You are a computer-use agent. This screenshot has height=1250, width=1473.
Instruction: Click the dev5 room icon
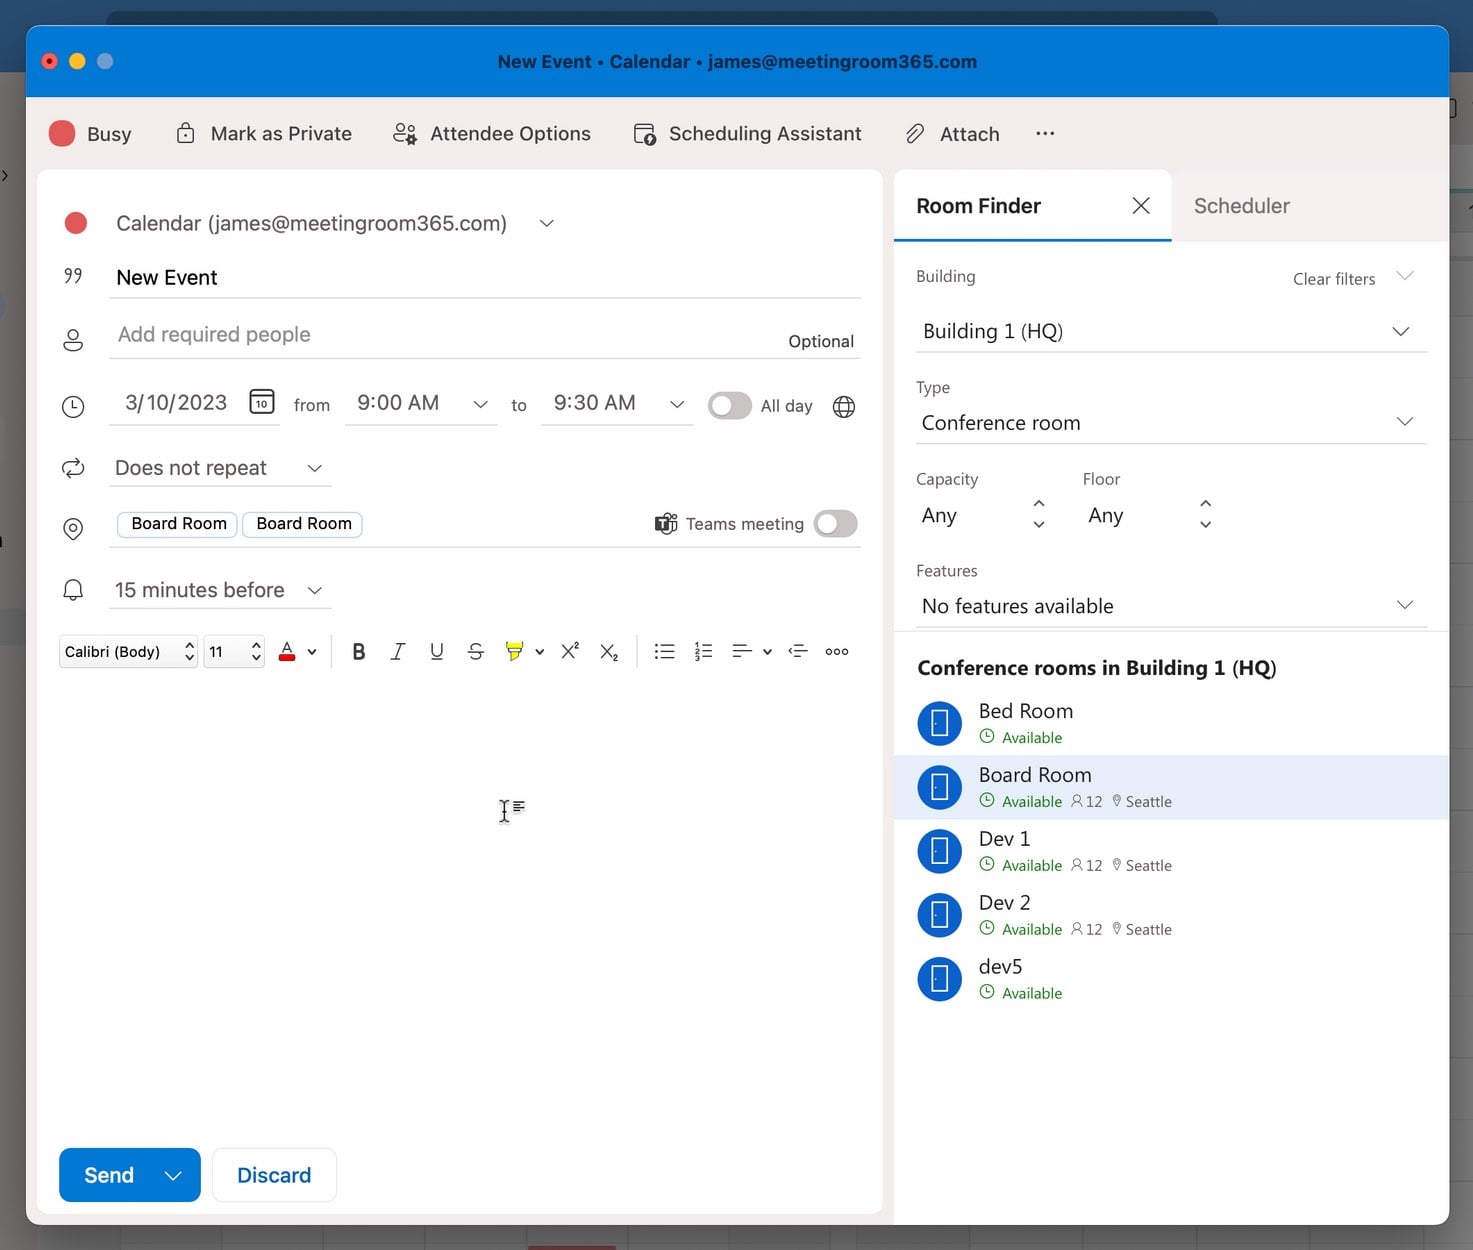(x=940, y=979)
